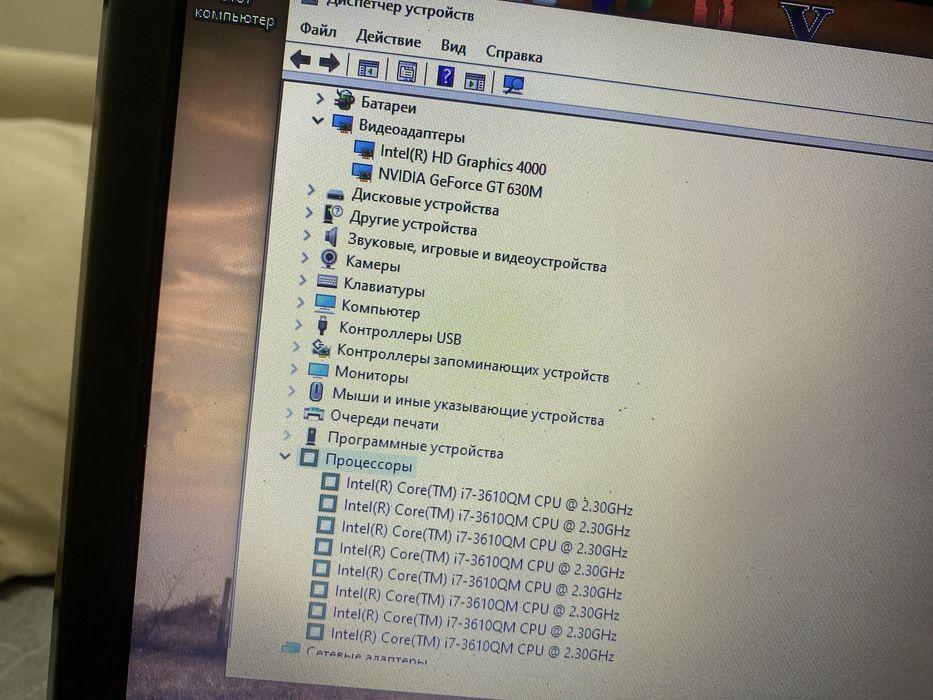Toggle the action pane toolbar icon
933x700 pixels.
(474, 80)
